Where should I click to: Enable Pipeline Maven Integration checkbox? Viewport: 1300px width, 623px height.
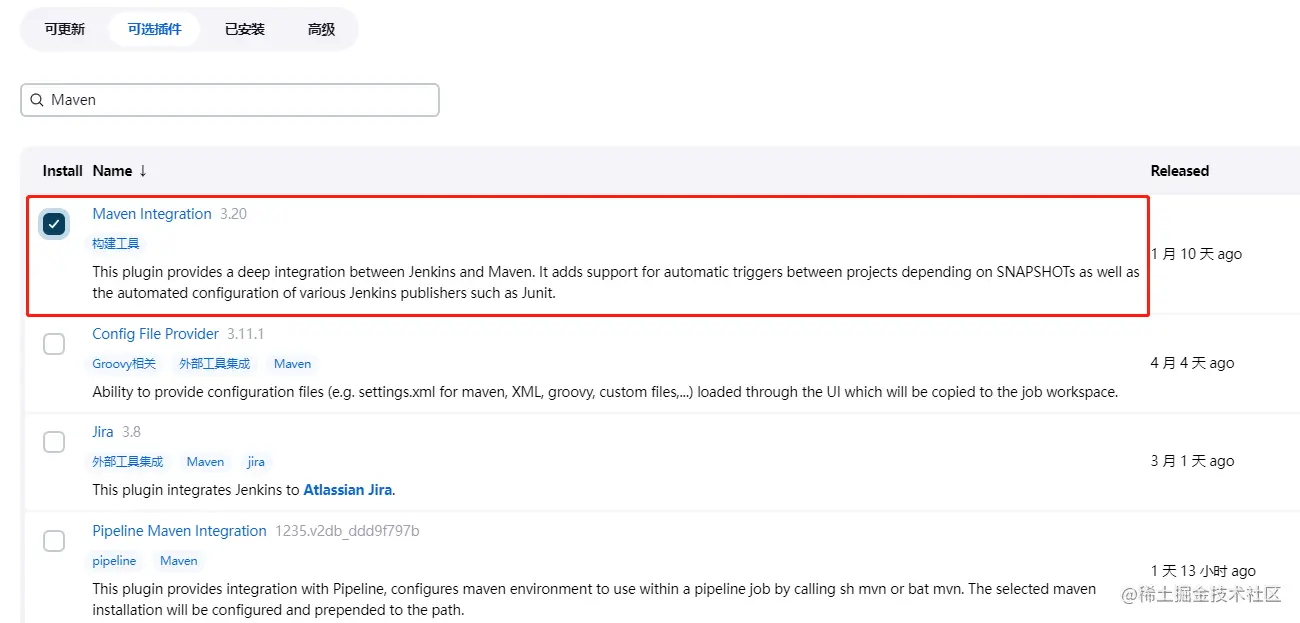[54, 541]
